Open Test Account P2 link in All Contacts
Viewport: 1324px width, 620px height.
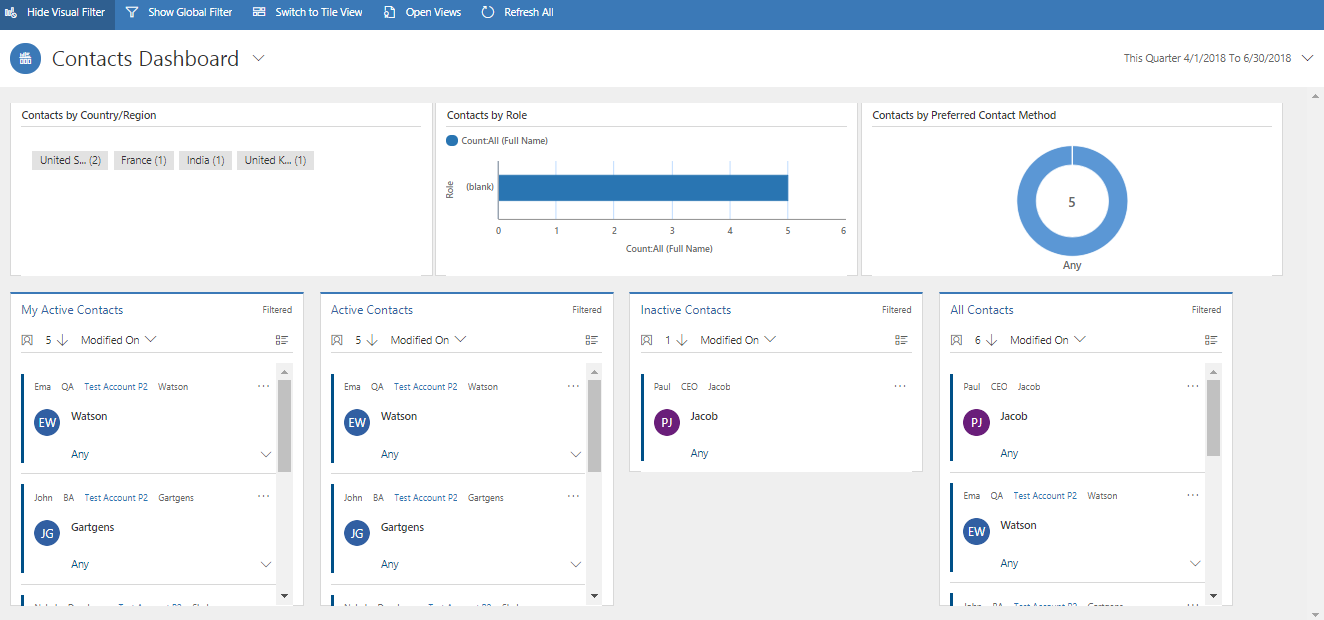pyautogui.click(x=1045, y=496)
